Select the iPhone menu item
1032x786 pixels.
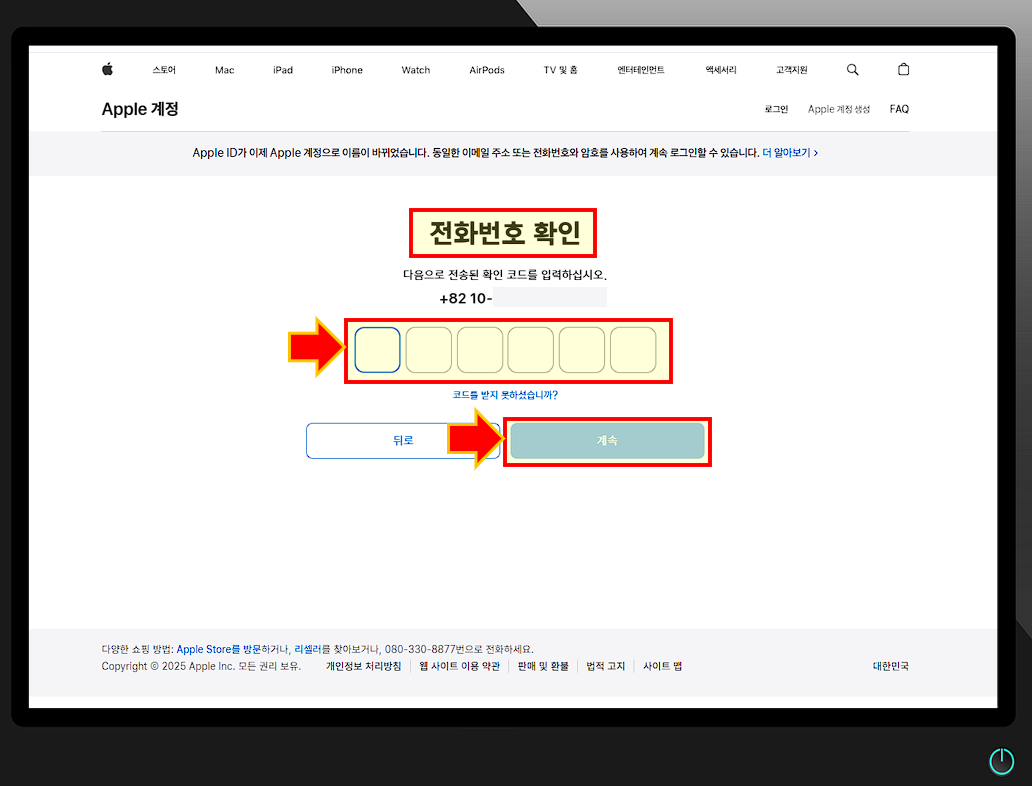pos(346,70)
